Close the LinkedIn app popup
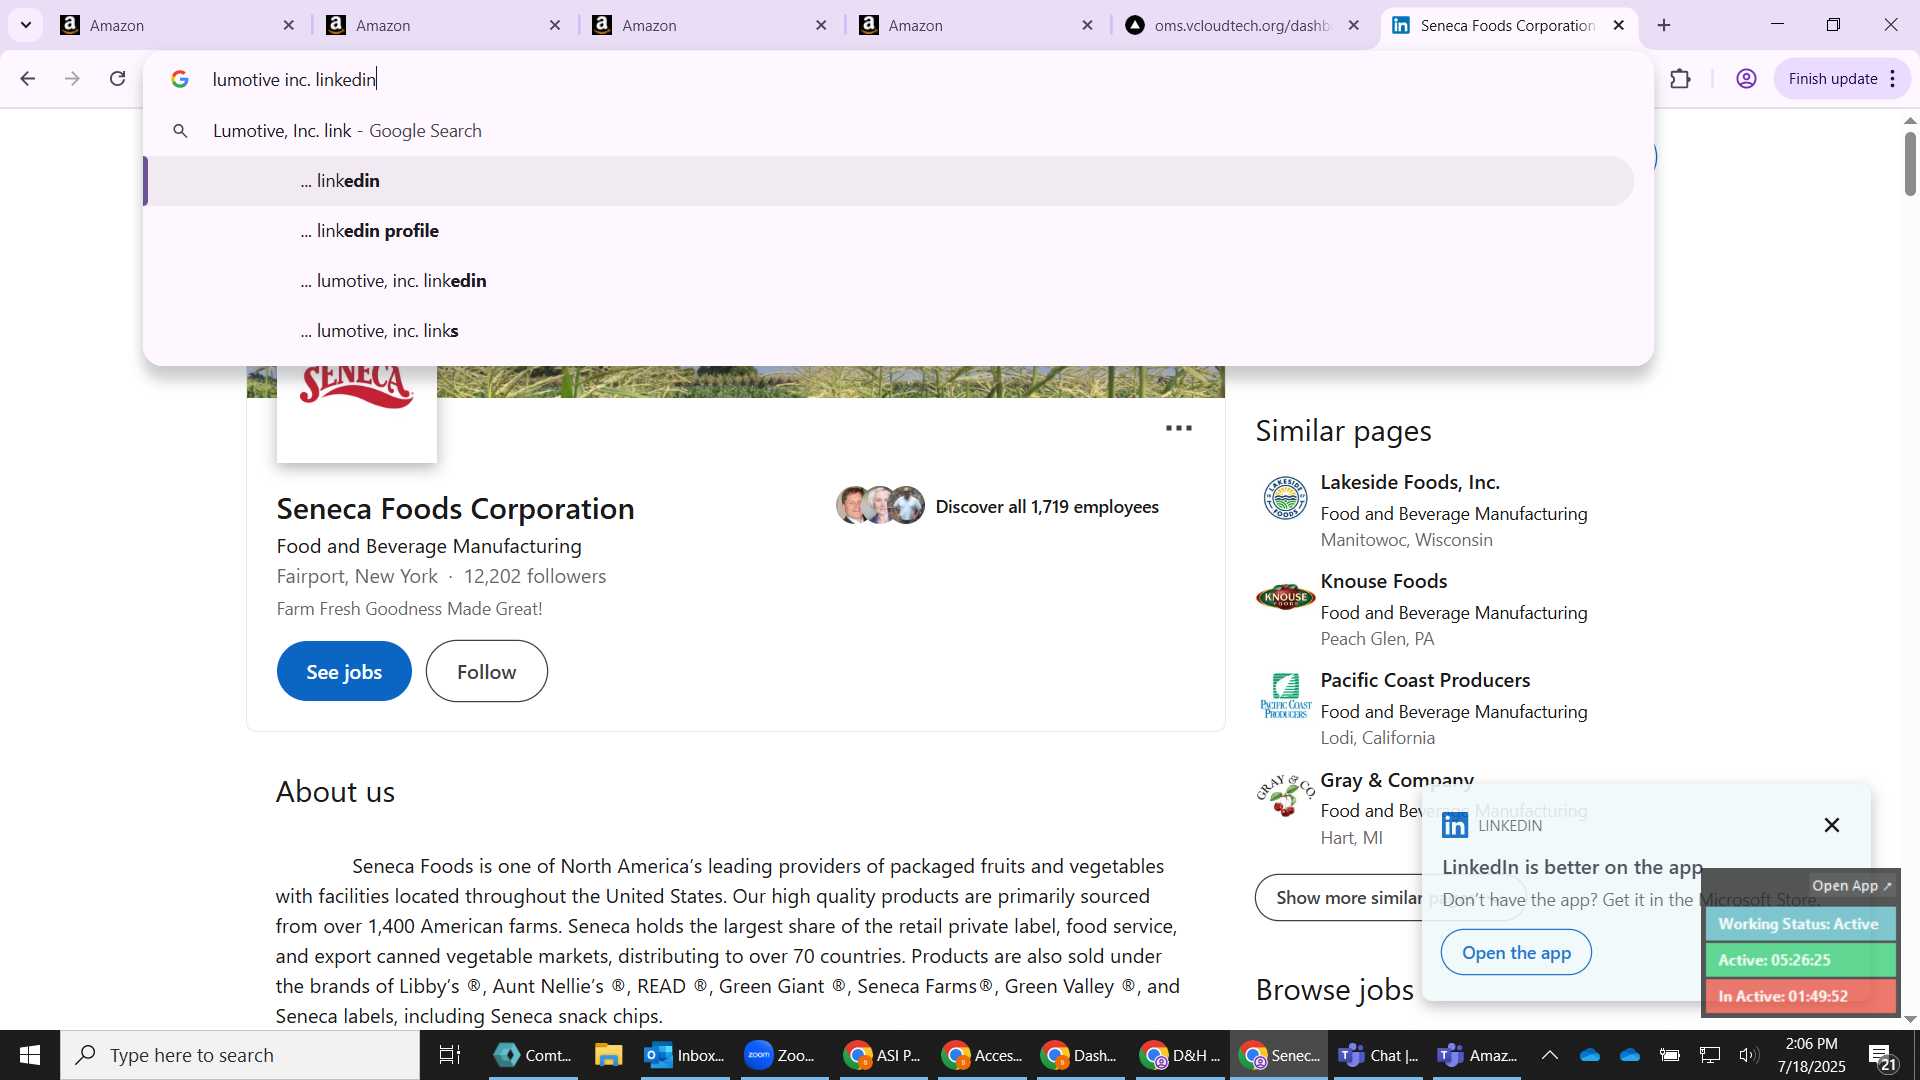The height and width of the screenshot is (1080, 1920). (x=1831, y=825)
